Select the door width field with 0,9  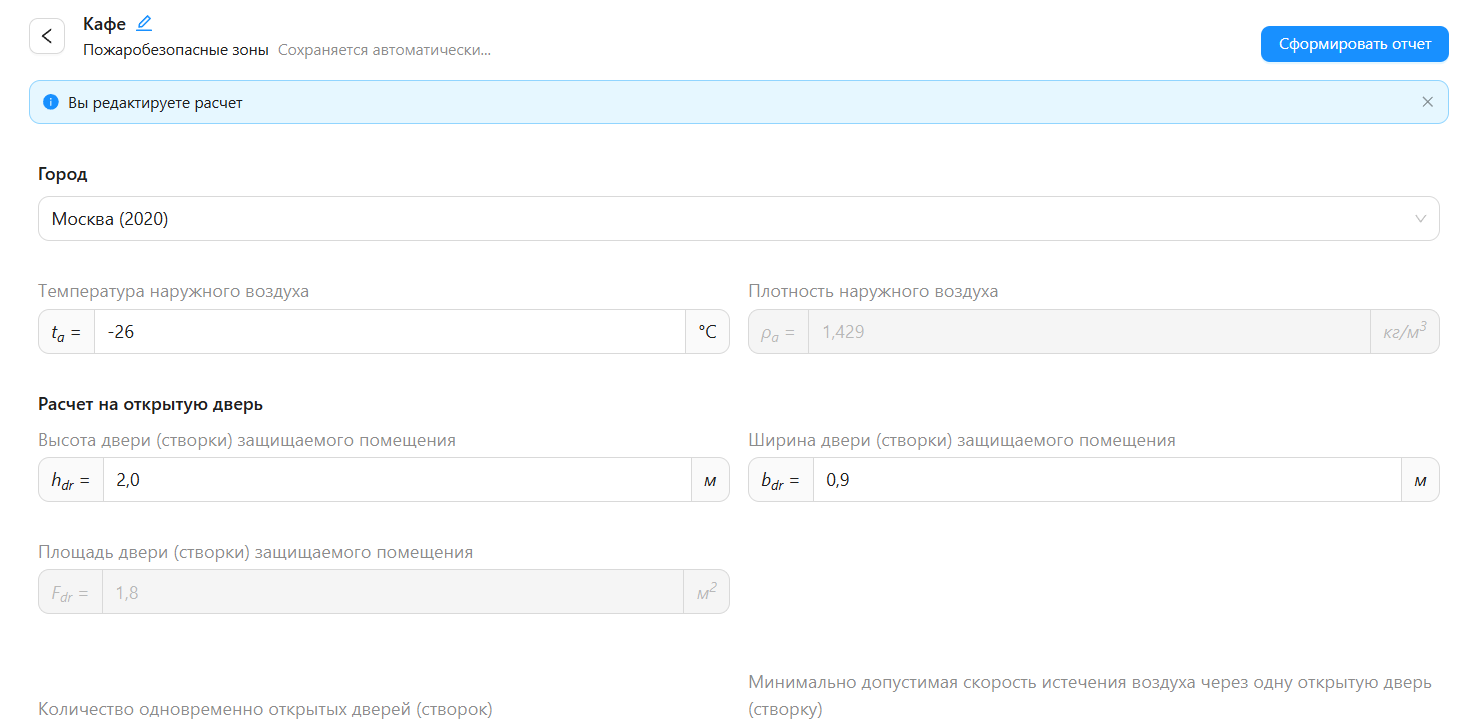pyautogui.click(x=1105, y=480)
